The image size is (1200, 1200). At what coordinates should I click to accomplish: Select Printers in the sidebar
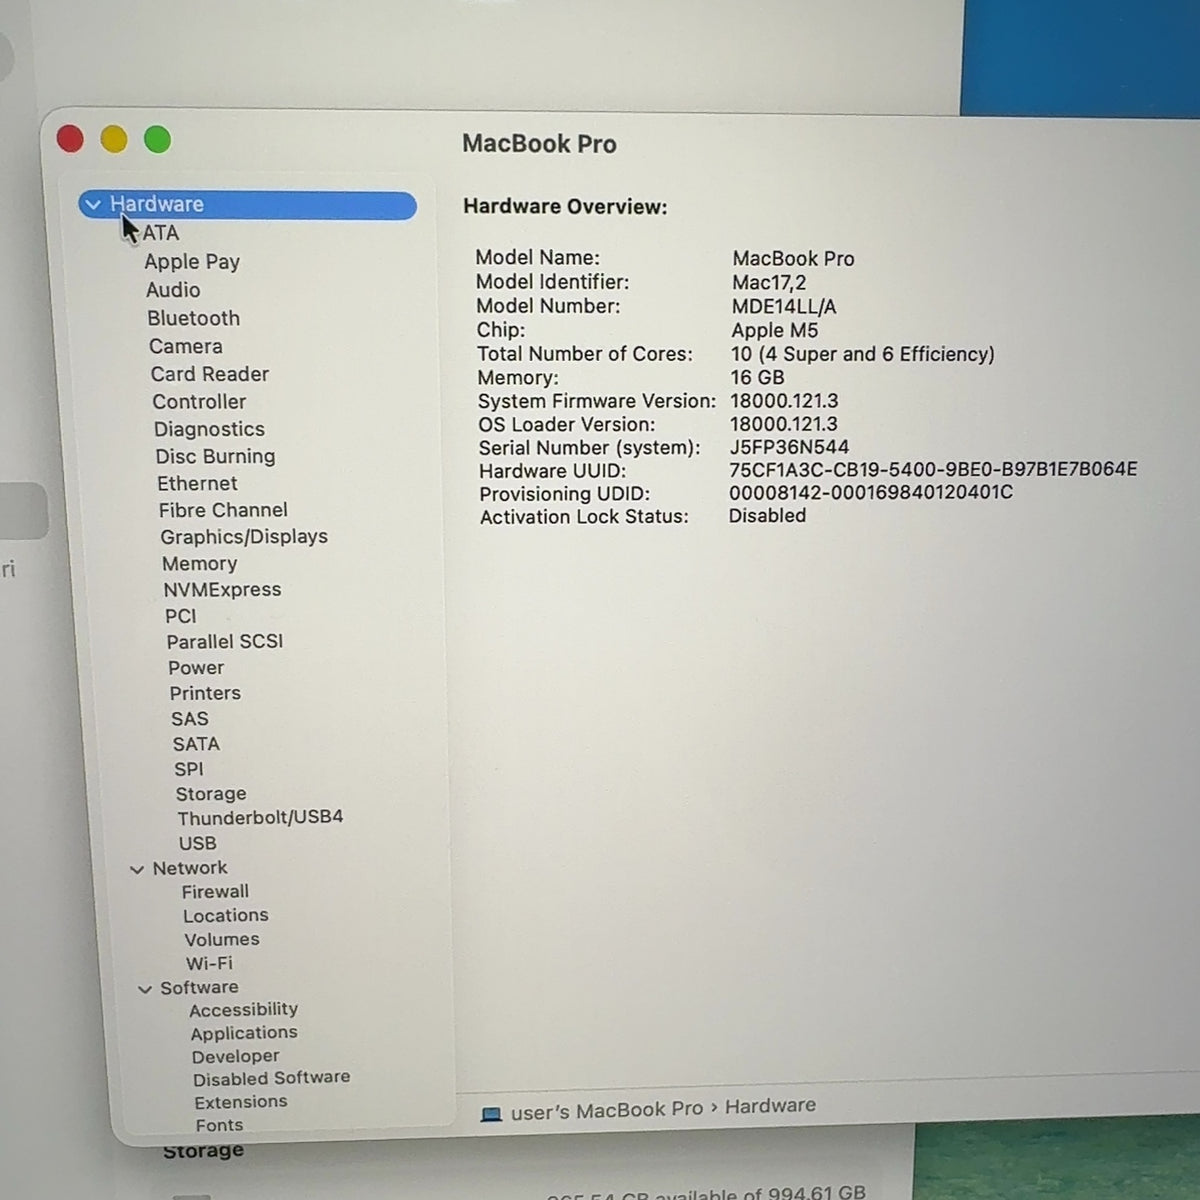point(205,693)
